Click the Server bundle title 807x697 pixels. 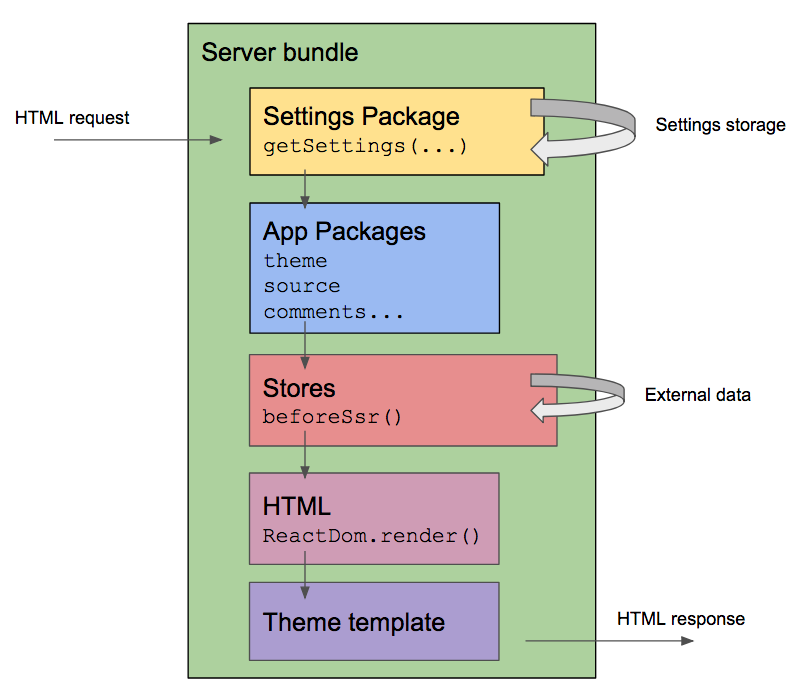click(x=279, y=52)
